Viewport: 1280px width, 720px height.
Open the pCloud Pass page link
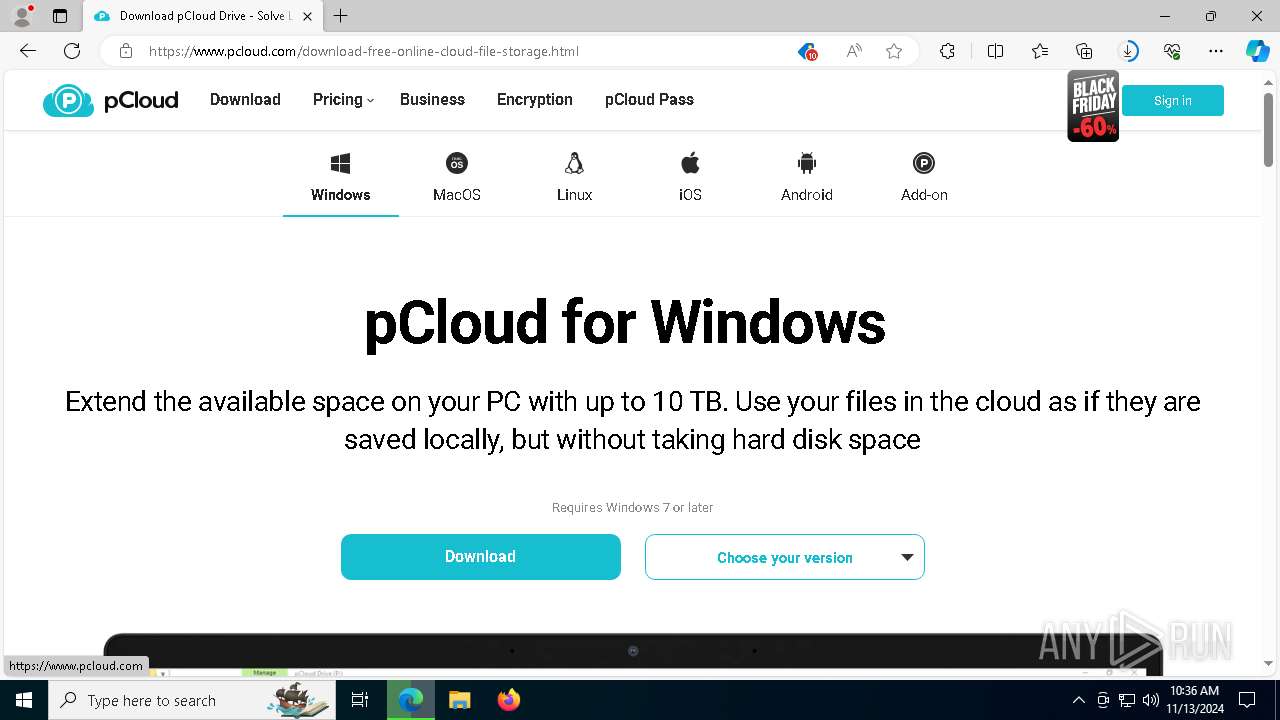click(x=649, y=99)
